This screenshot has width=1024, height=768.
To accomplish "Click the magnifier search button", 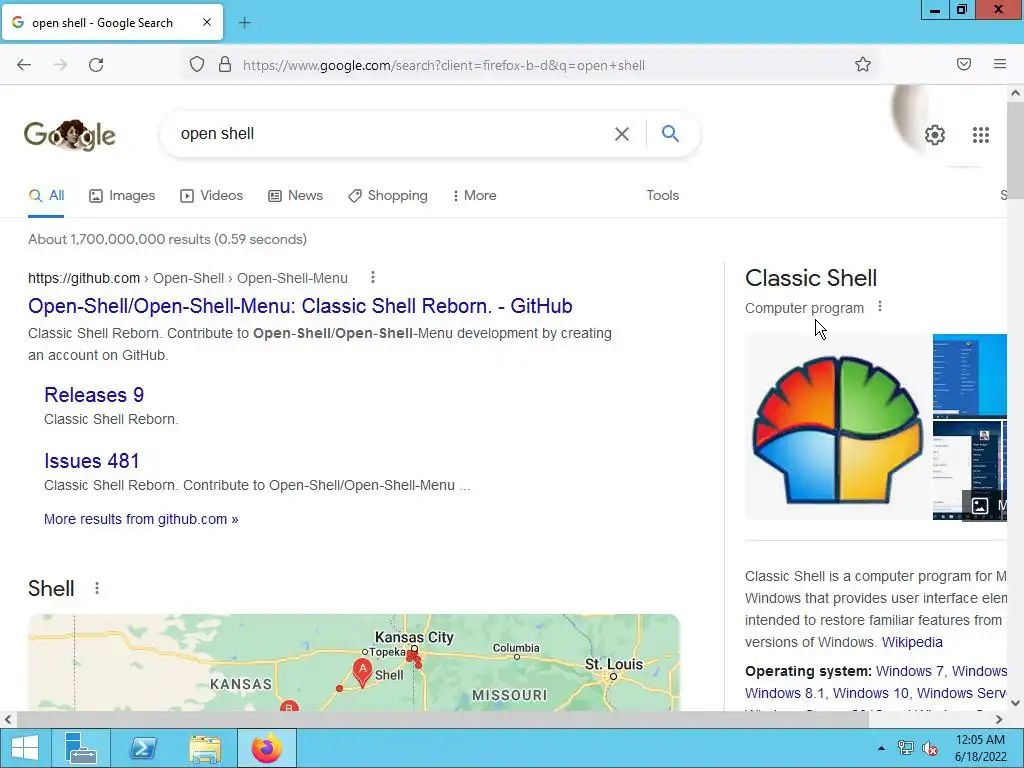I will (670, 133).
